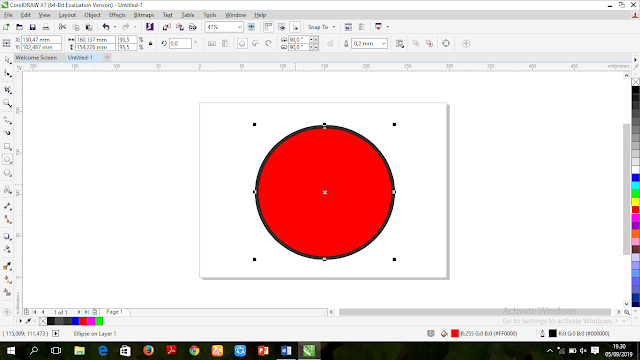640x360 pixels.
Task: Toggle the Ellipse shape button
Action: click(x=242, y=43)
